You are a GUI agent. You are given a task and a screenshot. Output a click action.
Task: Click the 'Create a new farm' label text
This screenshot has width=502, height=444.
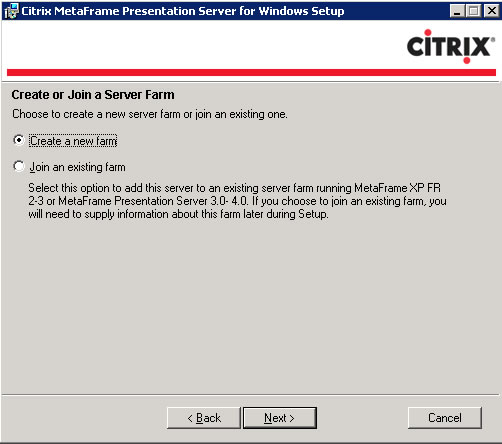(x=73, y=141)
